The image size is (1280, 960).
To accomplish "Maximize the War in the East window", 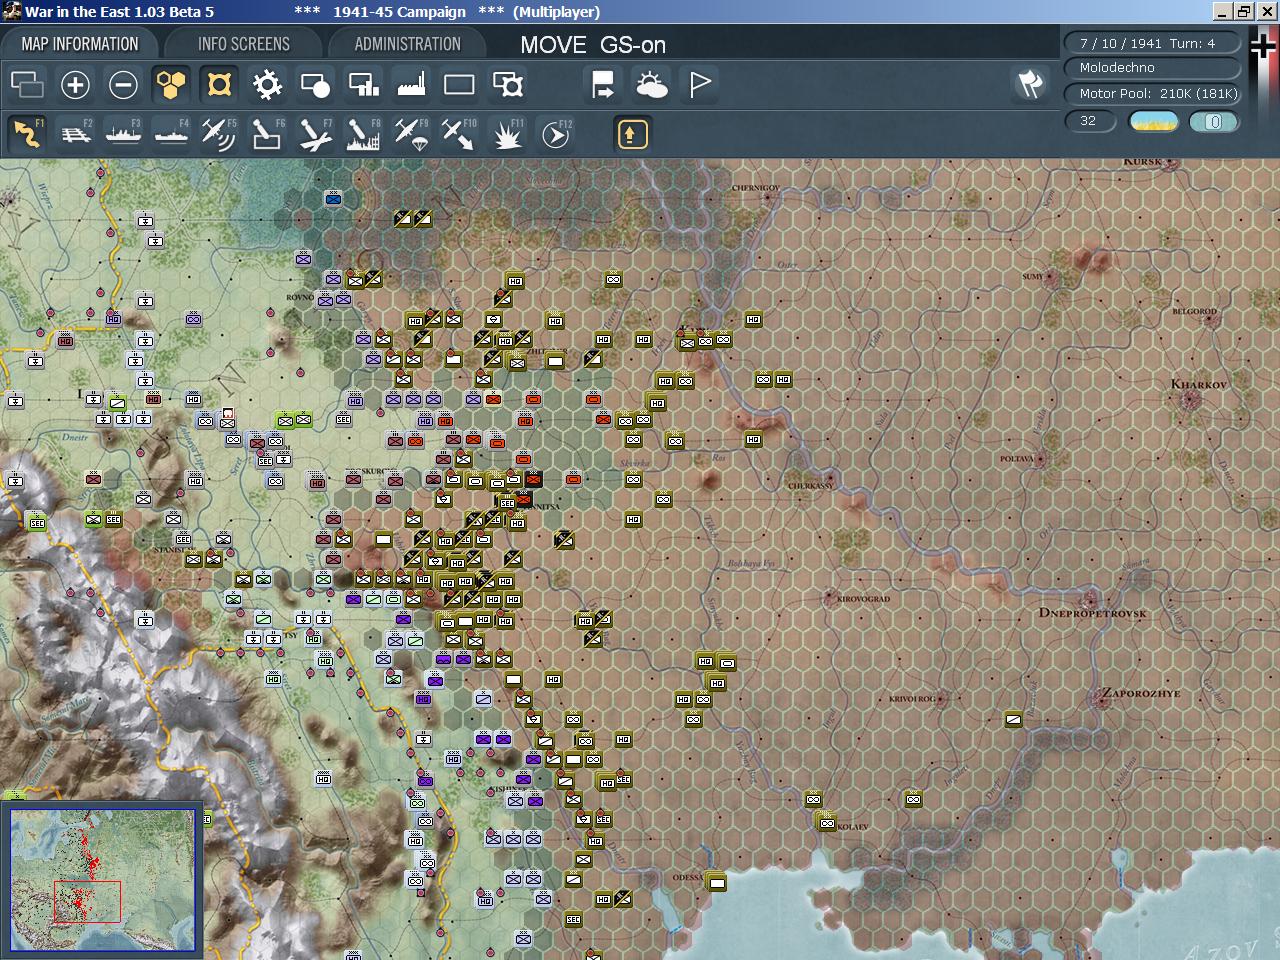I will pyautogui.click(x=1243, y=11).
